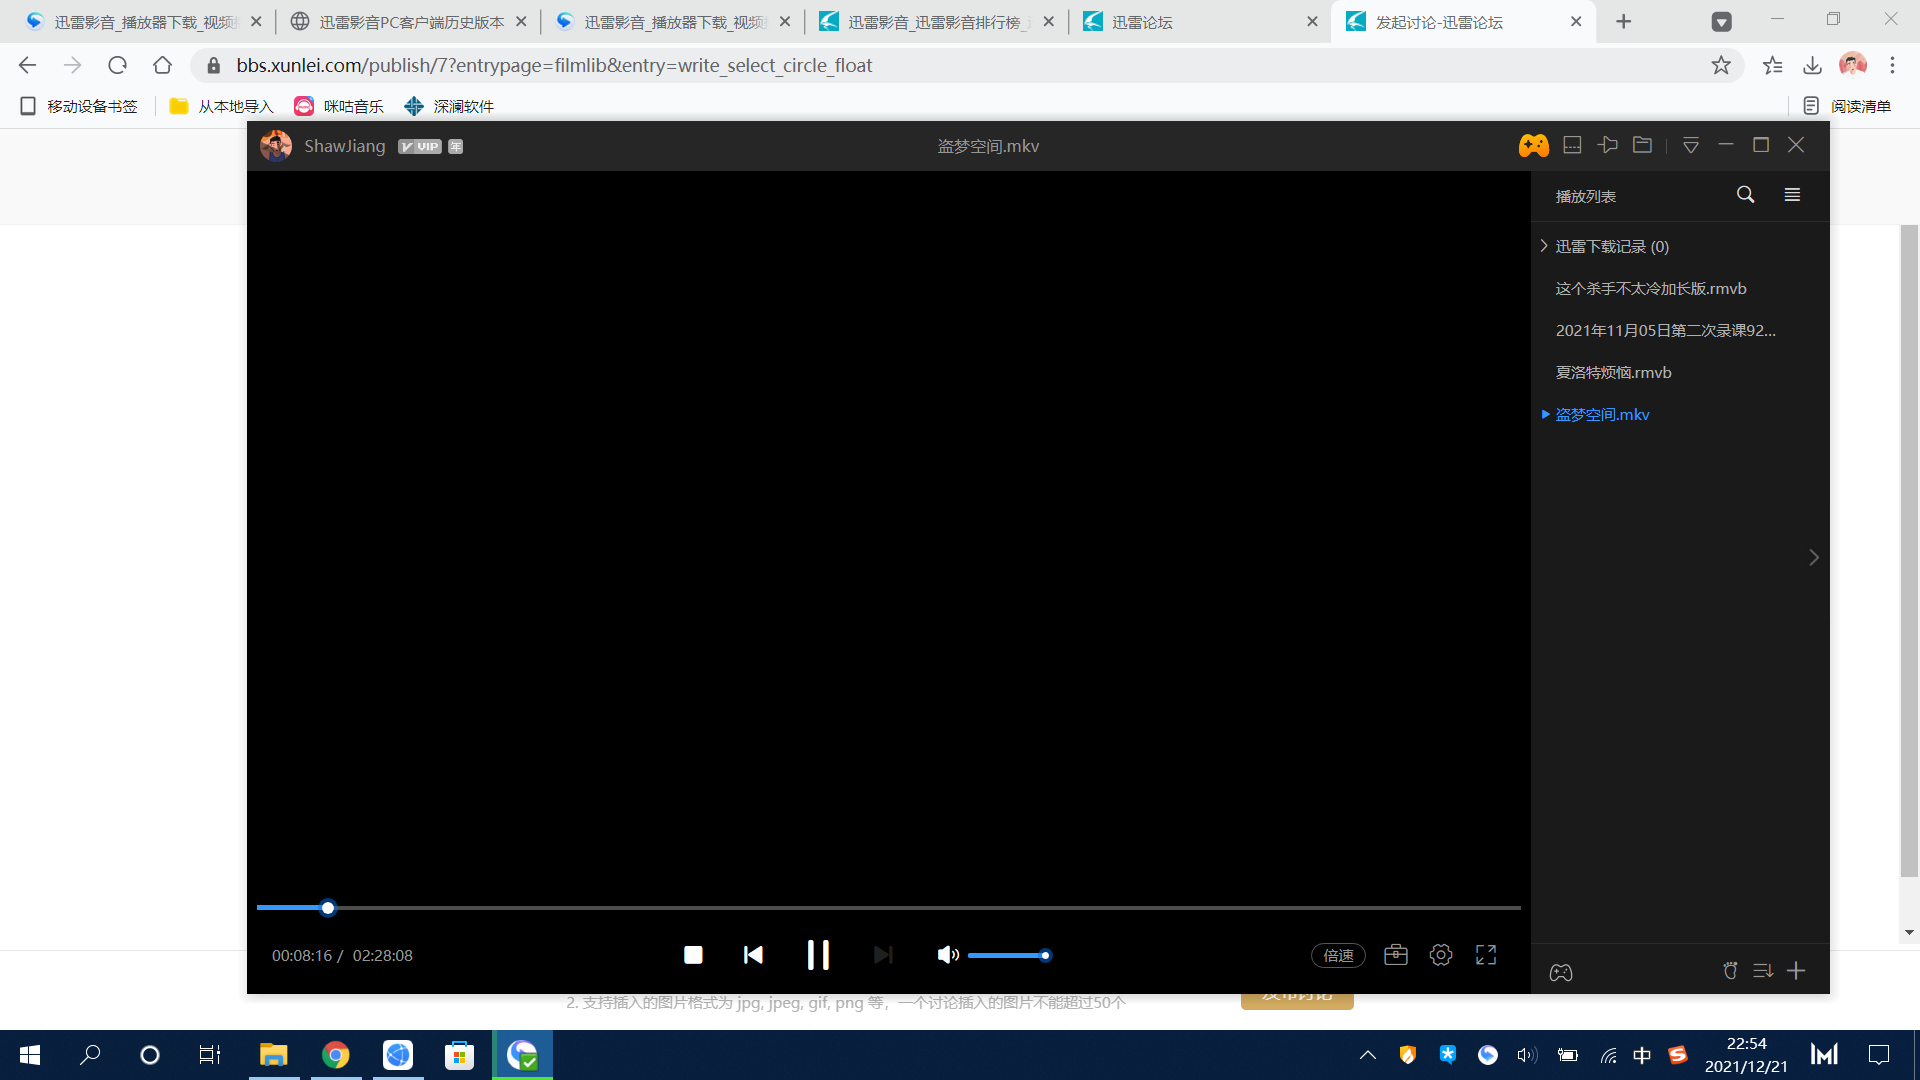Image resolution: width=1920 pixels, height=1080 pixels.
Task: Add a file with the plus icon
Action: coord(1796,971)
